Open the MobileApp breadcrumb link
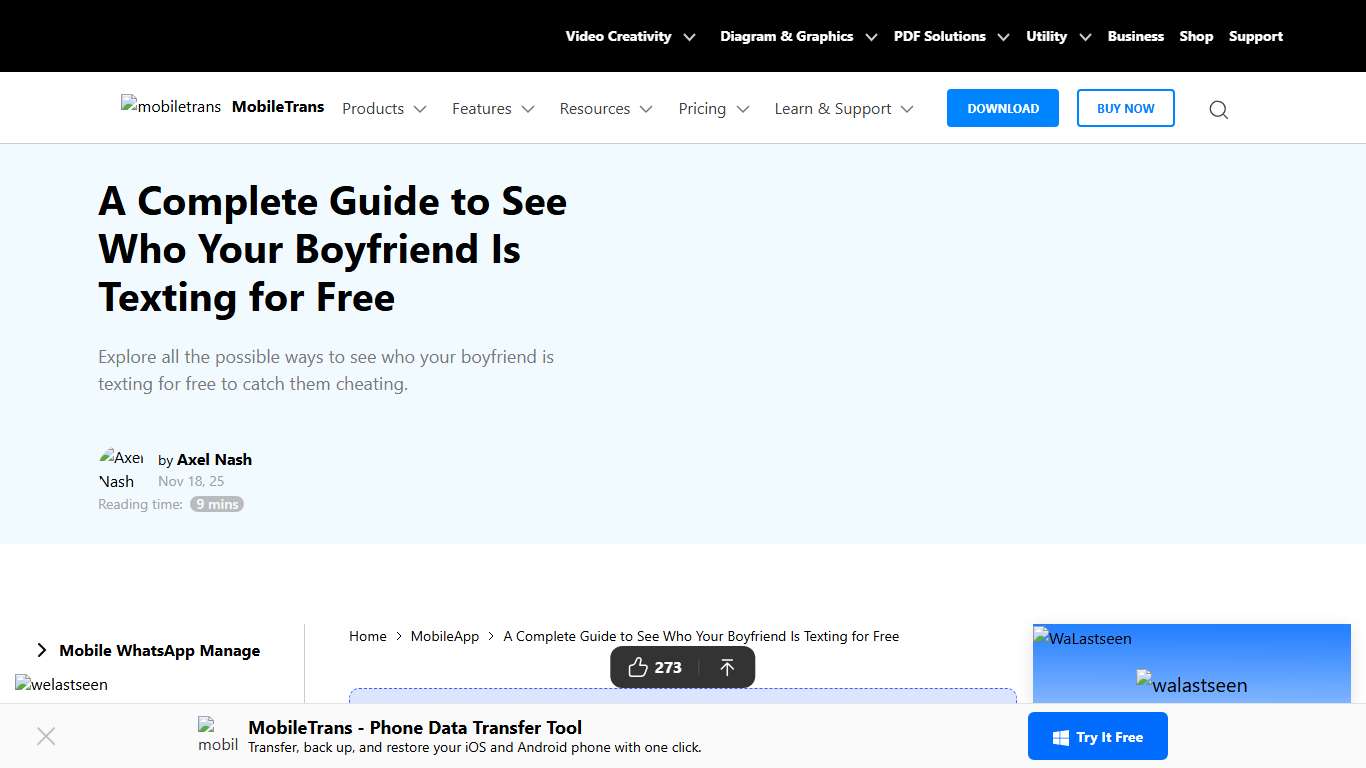 (444, 636)
